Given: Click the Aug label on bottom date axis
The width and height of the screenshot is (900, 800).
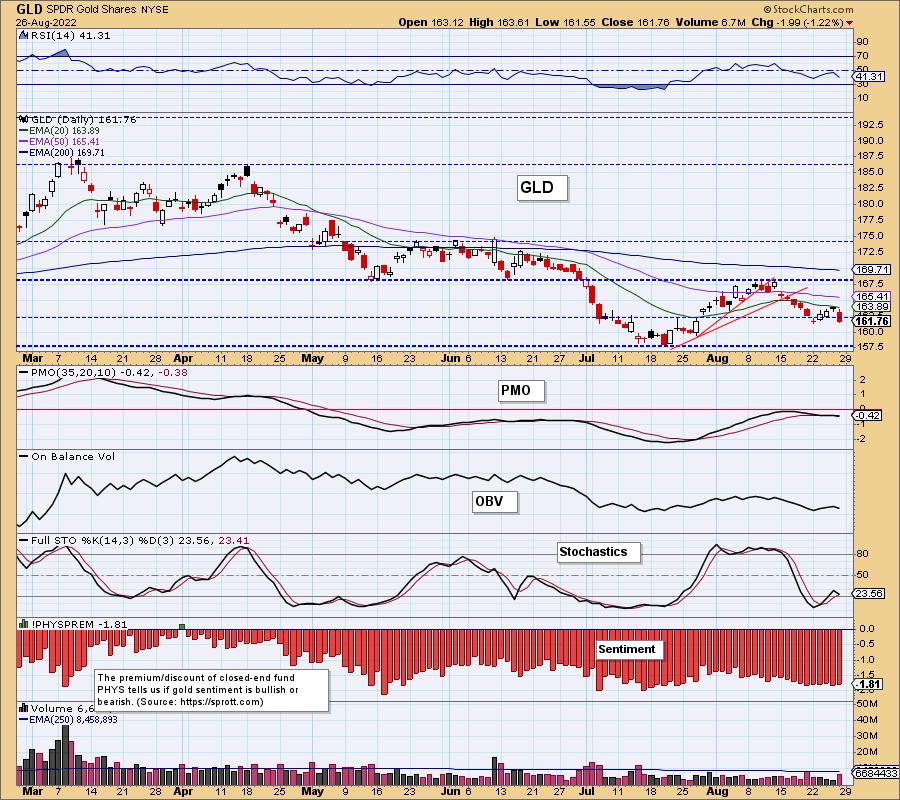Looking at the screenshot, I should (x=717, y=791).
